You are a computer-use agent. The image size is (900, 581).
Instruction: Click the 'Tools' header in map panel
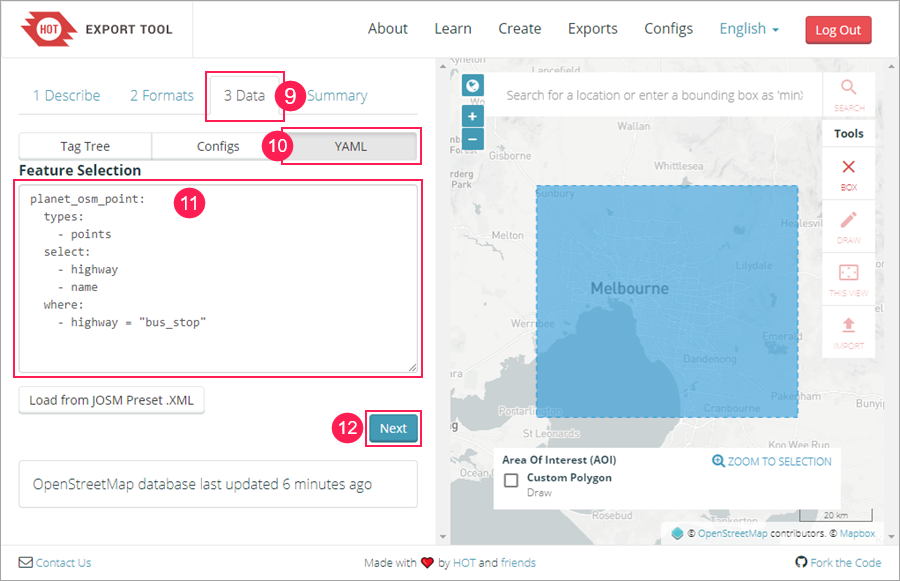pos(848,134)
